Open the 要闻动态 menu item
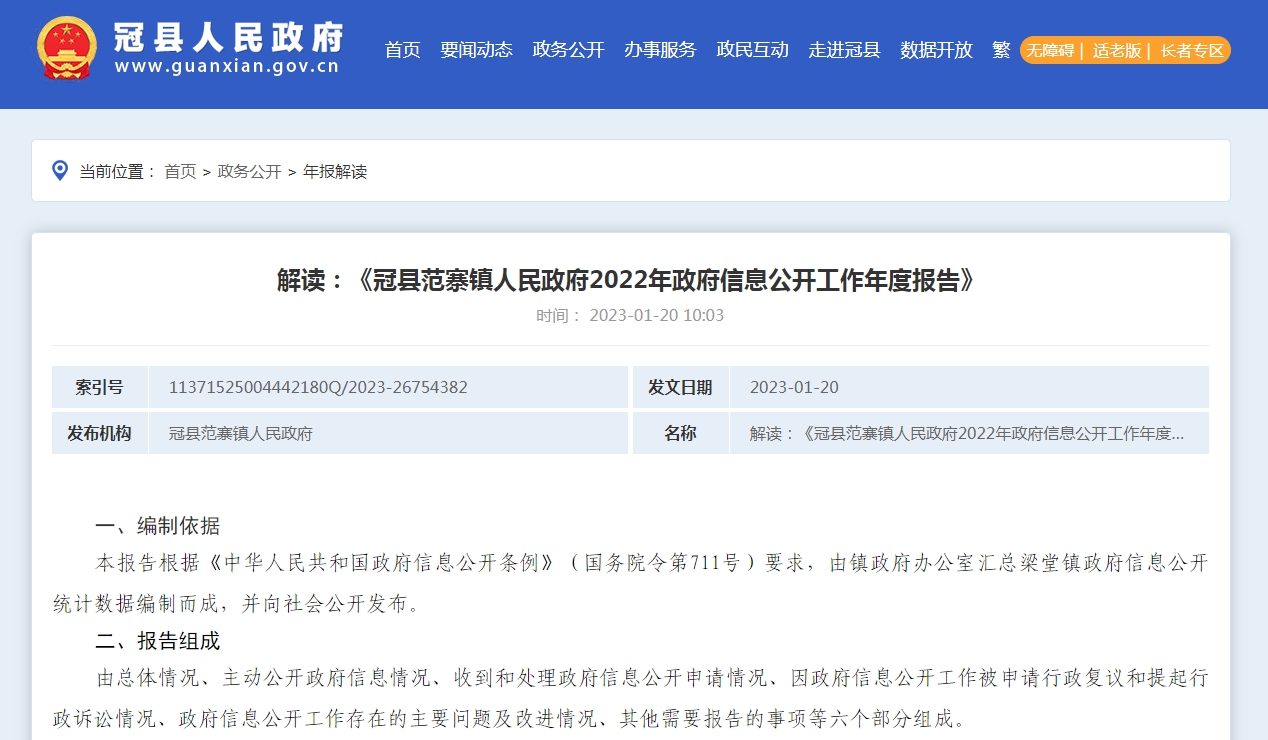Screen dimensions: 1268x740 (x=477, y=50)
